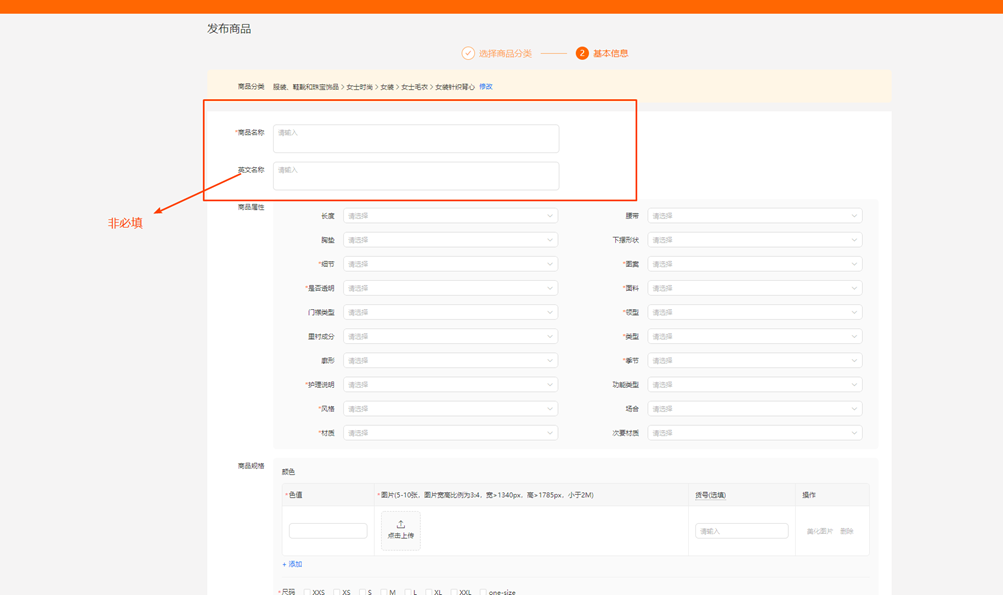This screenshot has width=1003, height=595.
Task: Expand the 风格 selection dropdown
Action: (449, 408)
